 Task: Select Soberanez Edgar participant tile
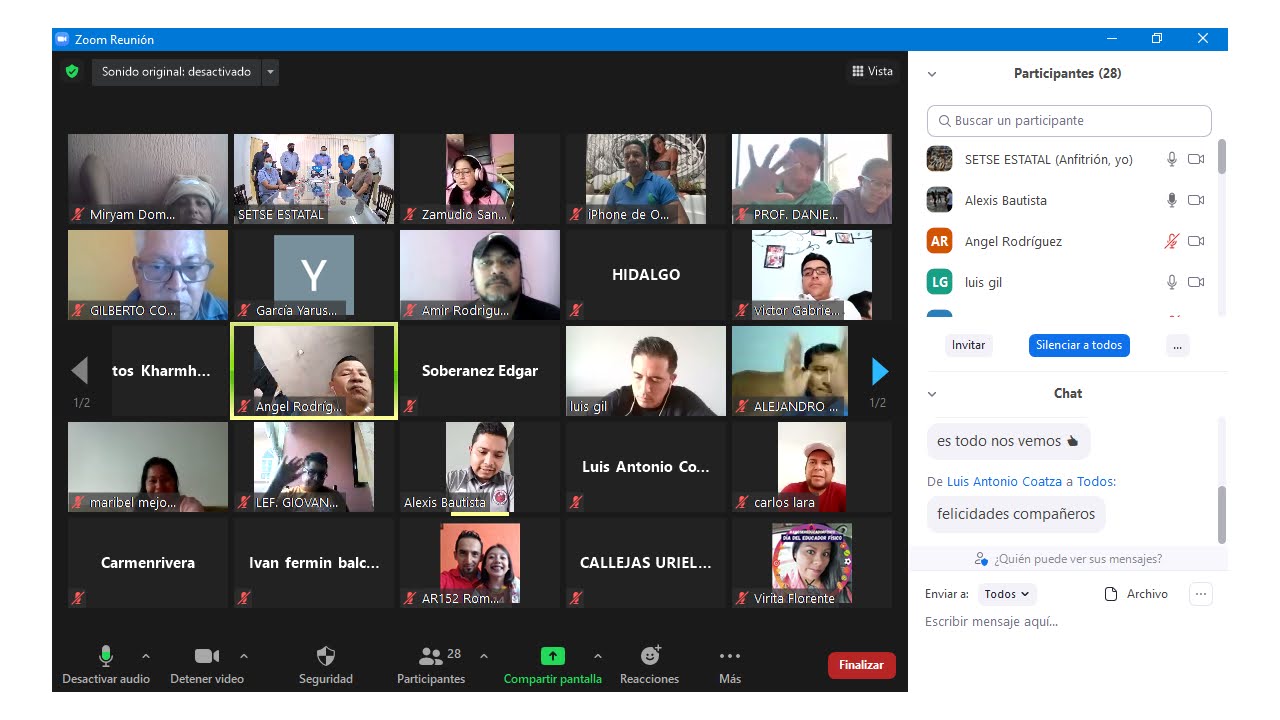(480, 371)
